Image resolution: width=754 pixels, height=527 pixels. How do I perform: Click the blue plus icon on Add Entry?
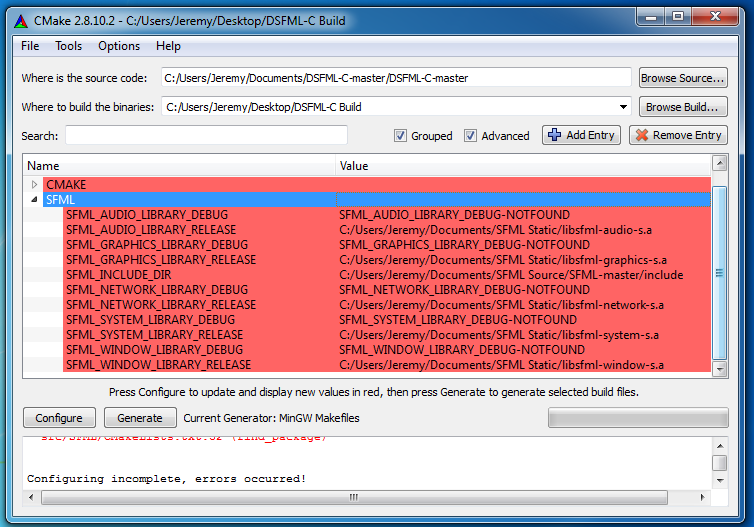click(554, 135)
